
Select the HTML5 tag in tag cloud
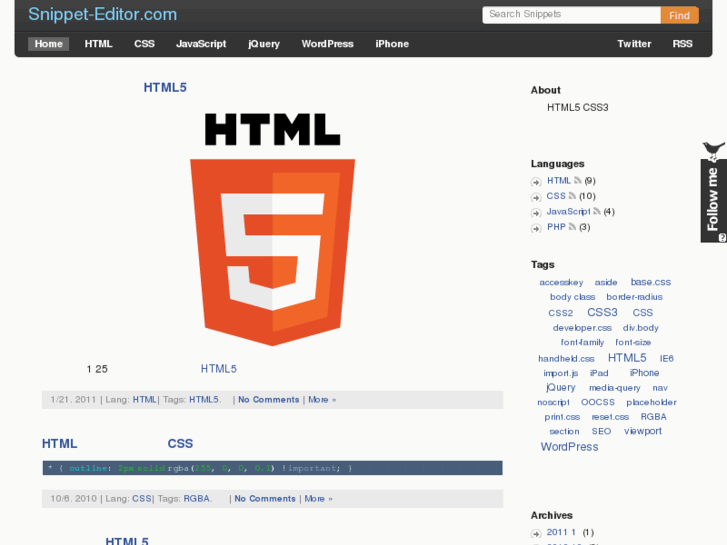(x=627, y=358)
